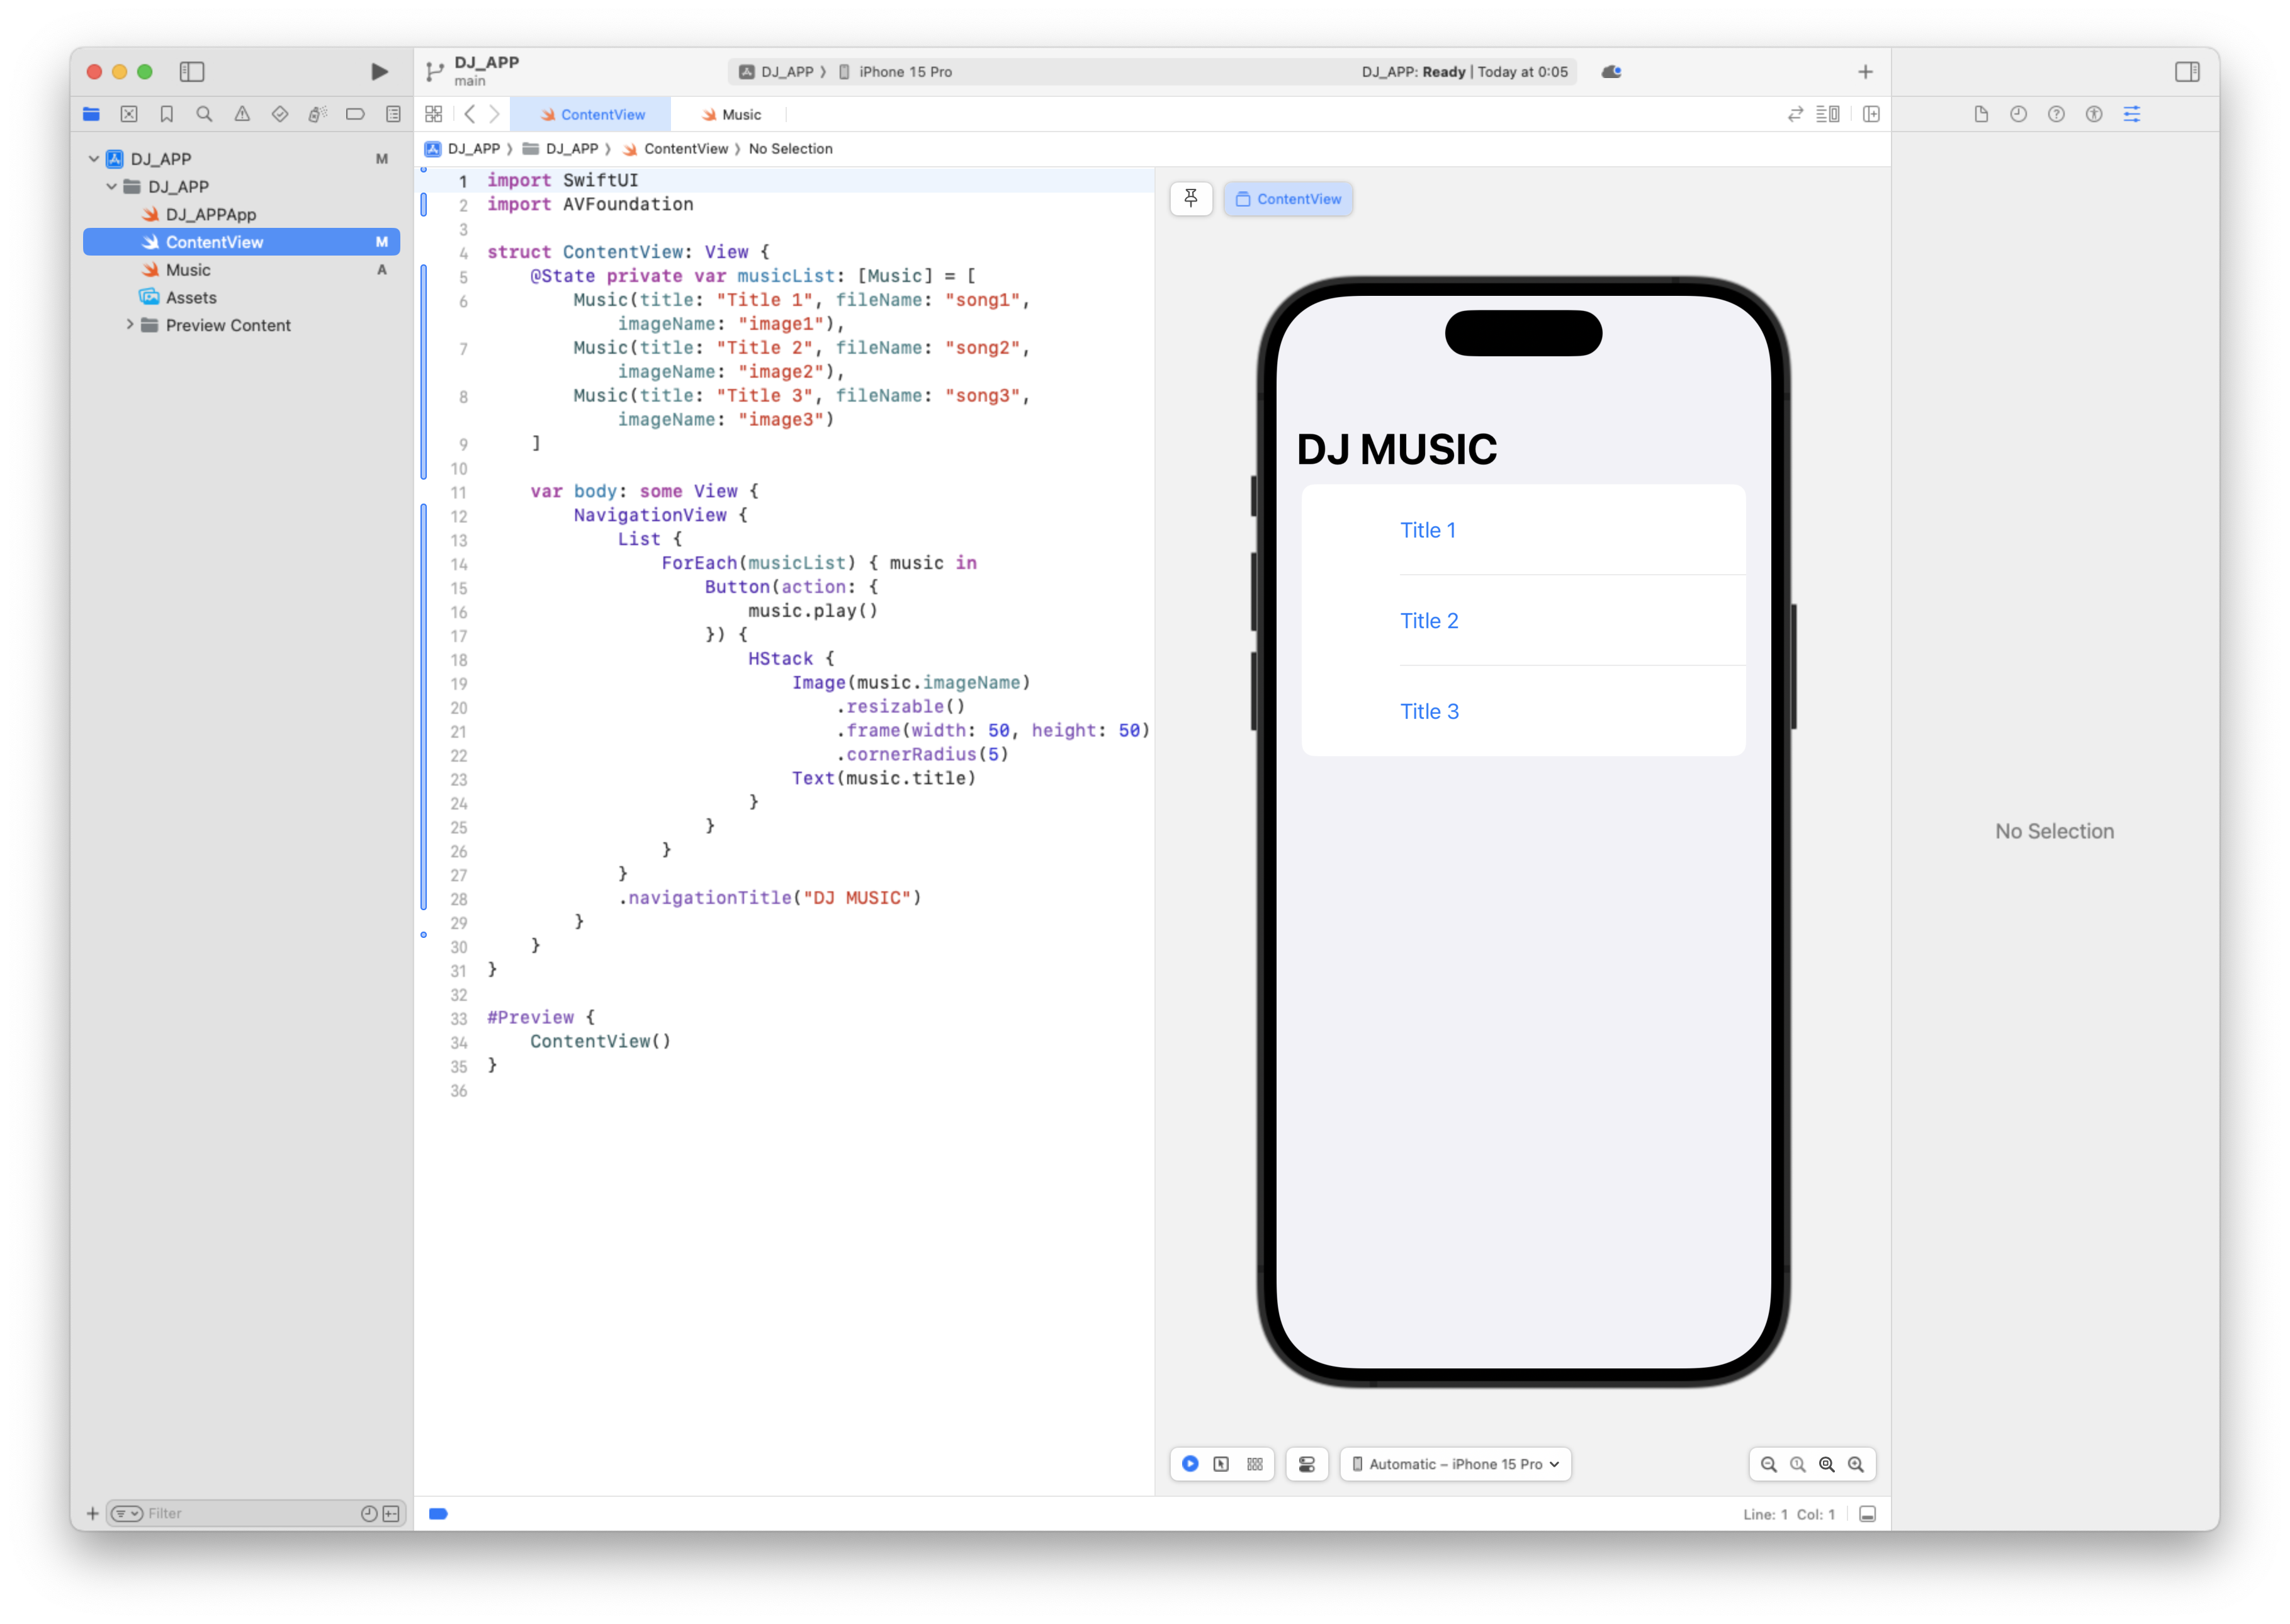Open the Search navigator with magnifying glass icon
The image size is (2290, 1624).
[x=204, y=114]
